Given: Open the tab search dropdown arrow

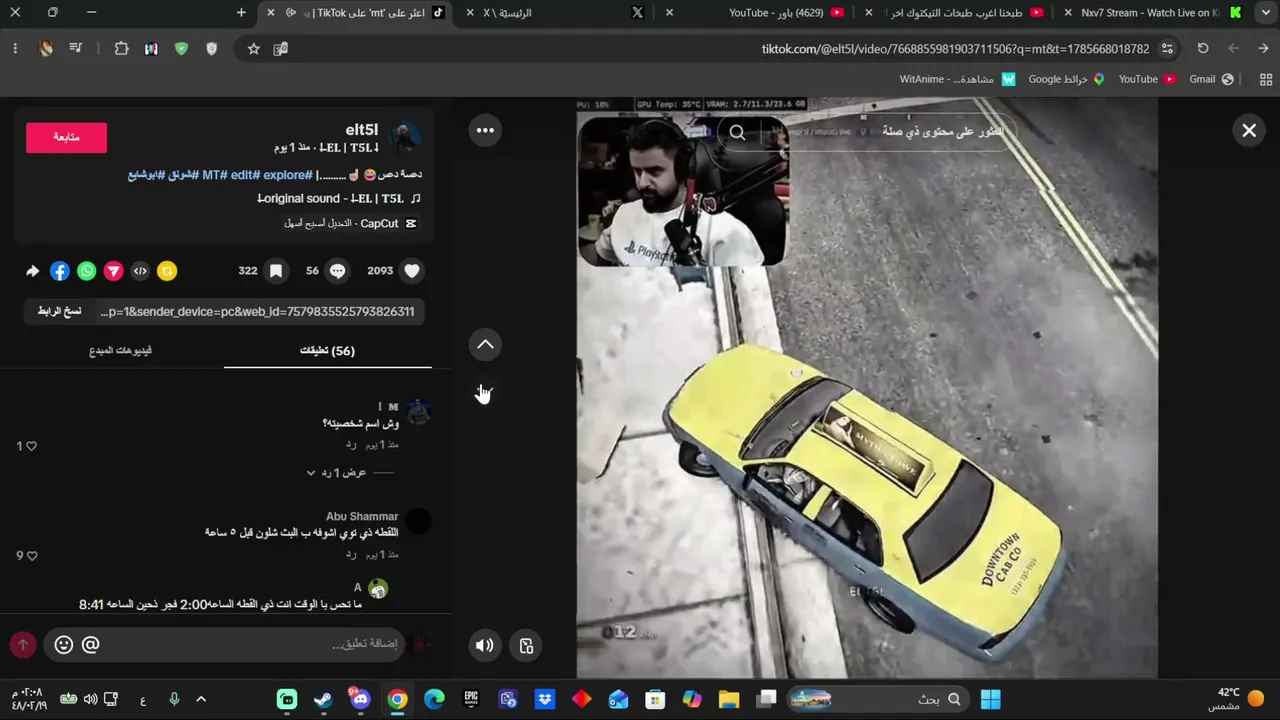Looking at the screenshot, I should (x=1265, y=13).
